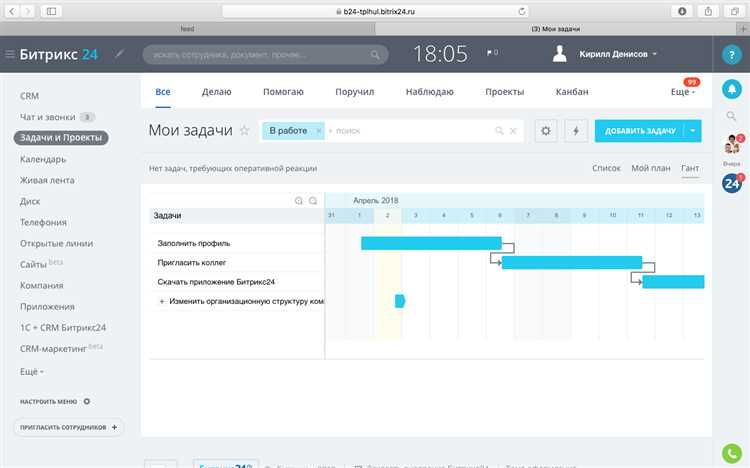Click the search magnifier in top bar
The image size is (750, 468).
tap(375, 55)
